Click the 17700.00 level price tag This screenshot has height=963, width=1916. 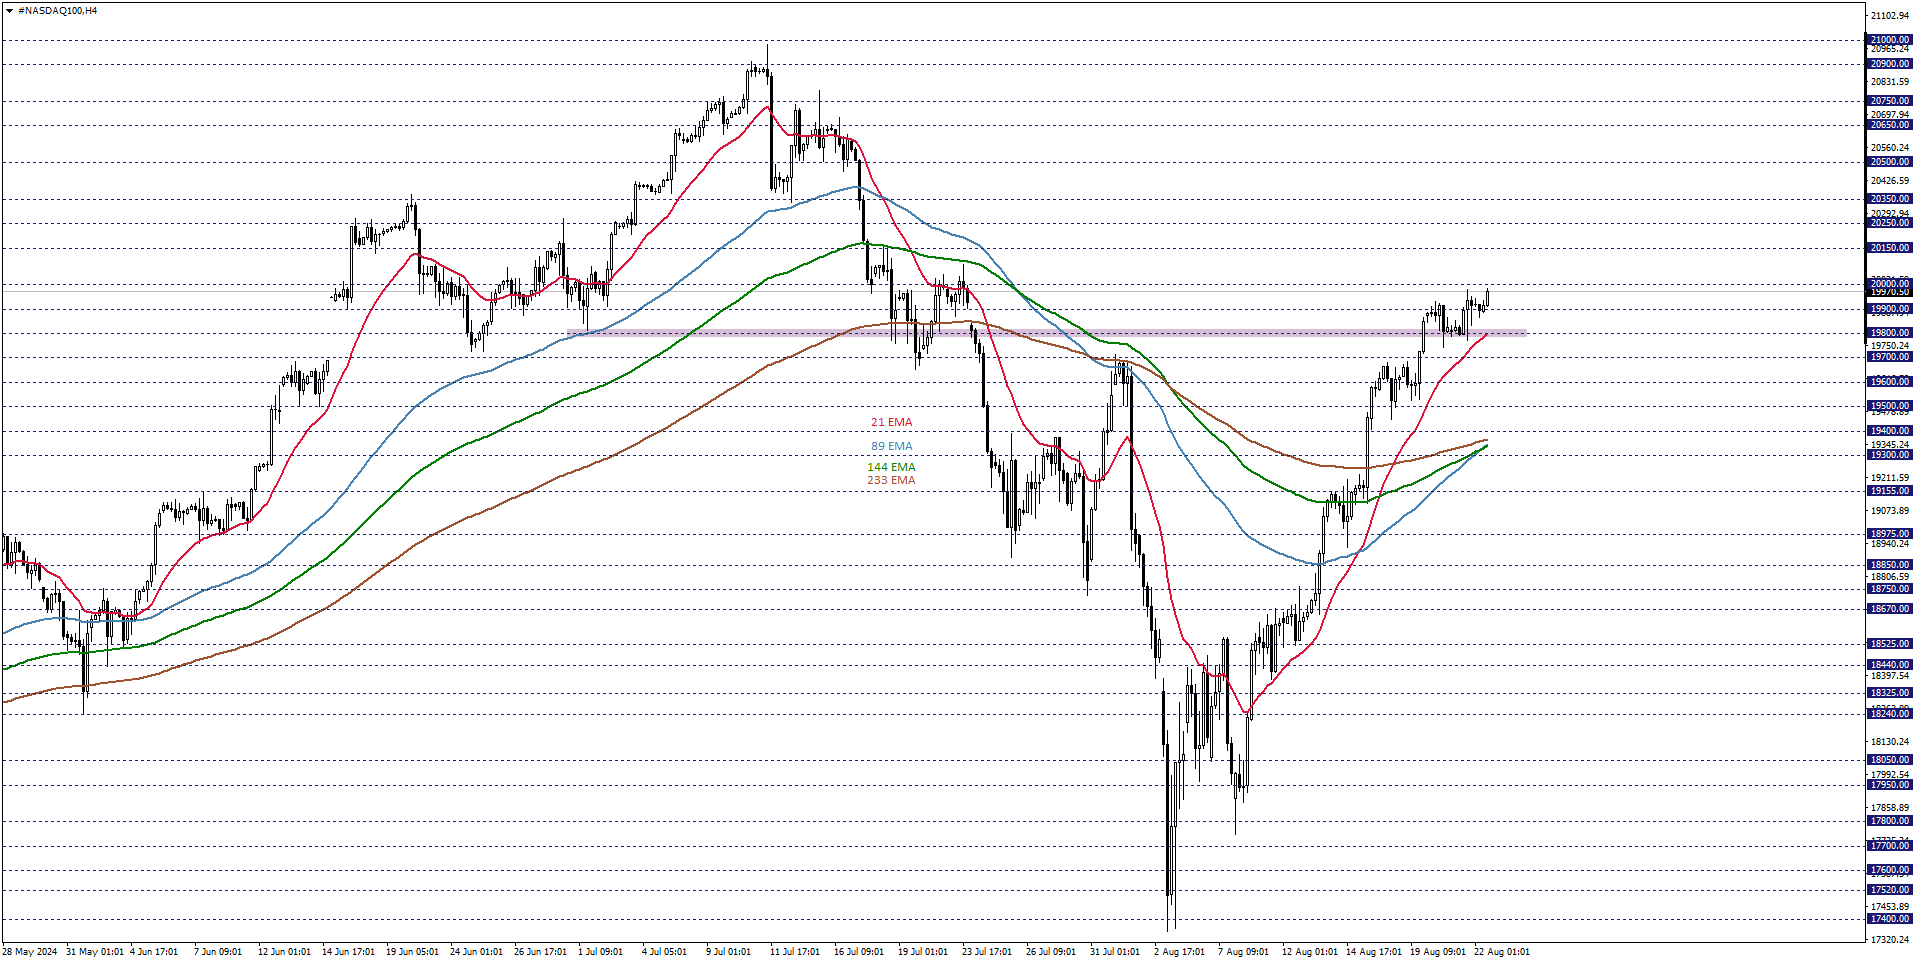pyautogui.click(x=1889, y=846)
